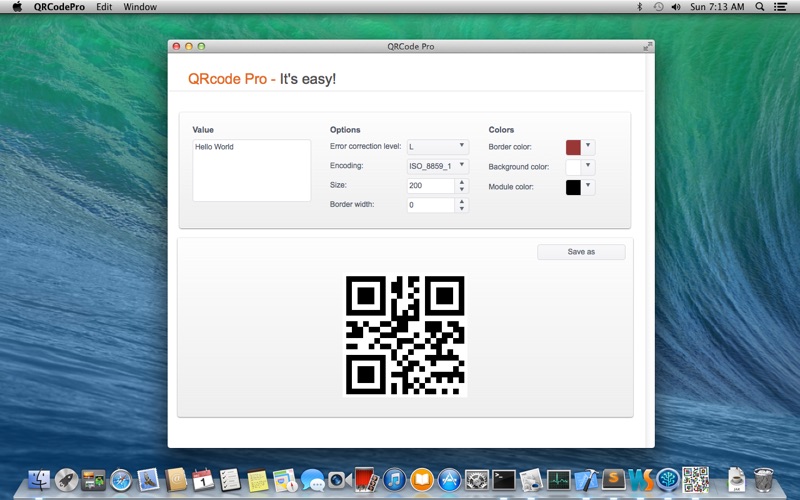Open Contacts address book in dock
The width and height of the screenshot is (800, 500).
tap(176, 480)
